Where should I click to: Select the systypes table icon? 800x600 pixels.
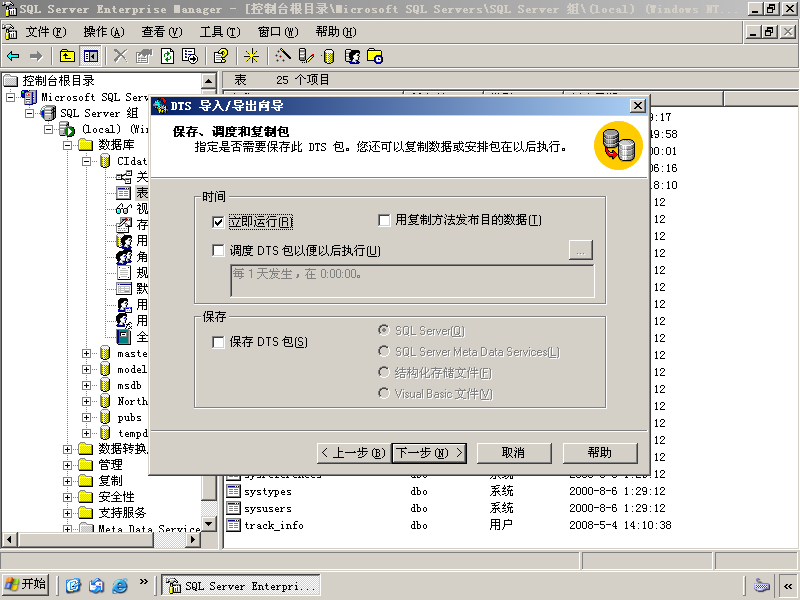233,491
